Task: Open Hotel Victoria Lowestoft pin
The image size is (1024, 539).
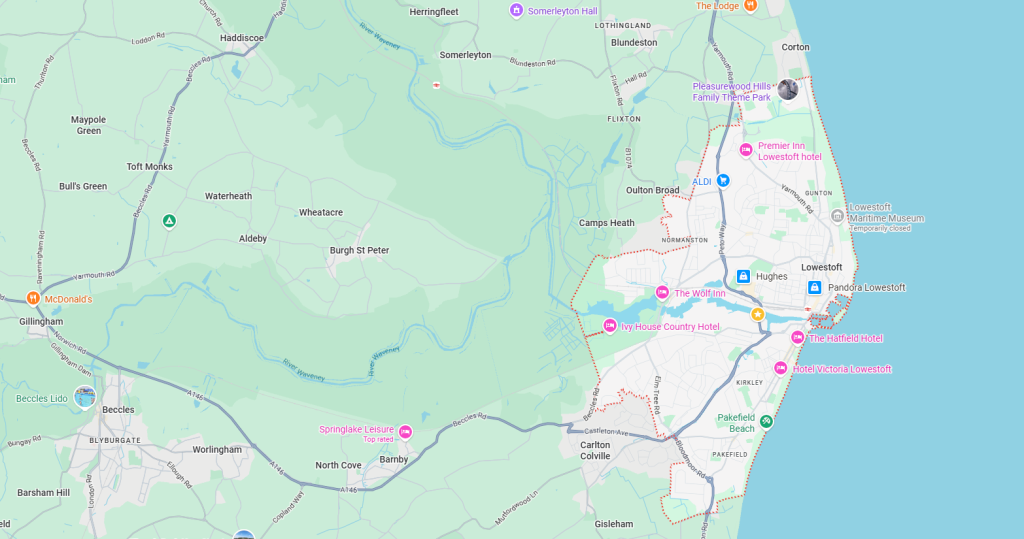Action: pyautogui.click(x=780, y=369)
